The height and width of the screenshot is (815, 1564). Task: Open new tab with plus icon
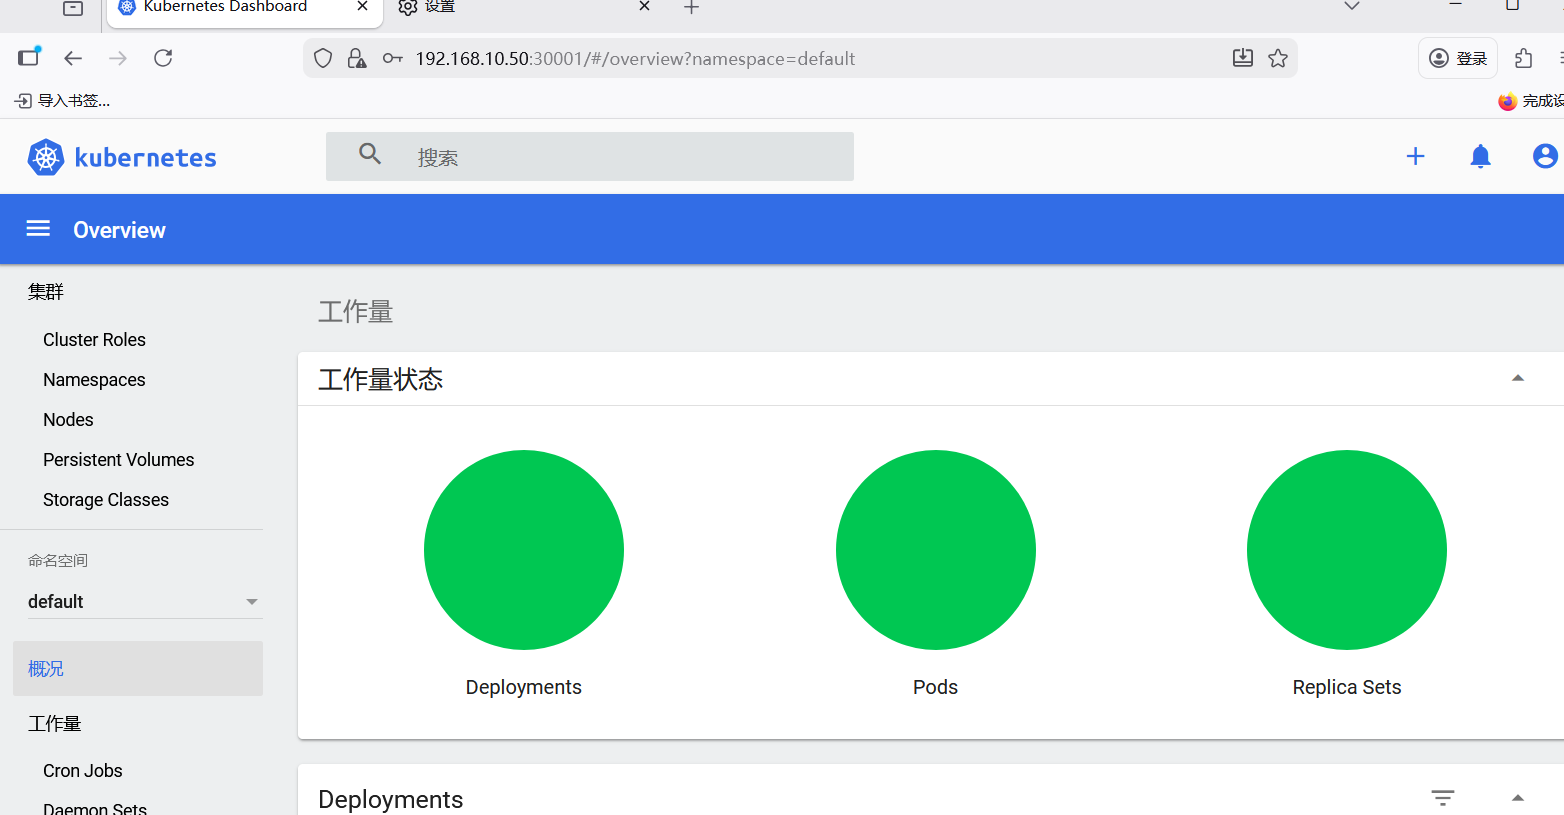pos(691,7)
